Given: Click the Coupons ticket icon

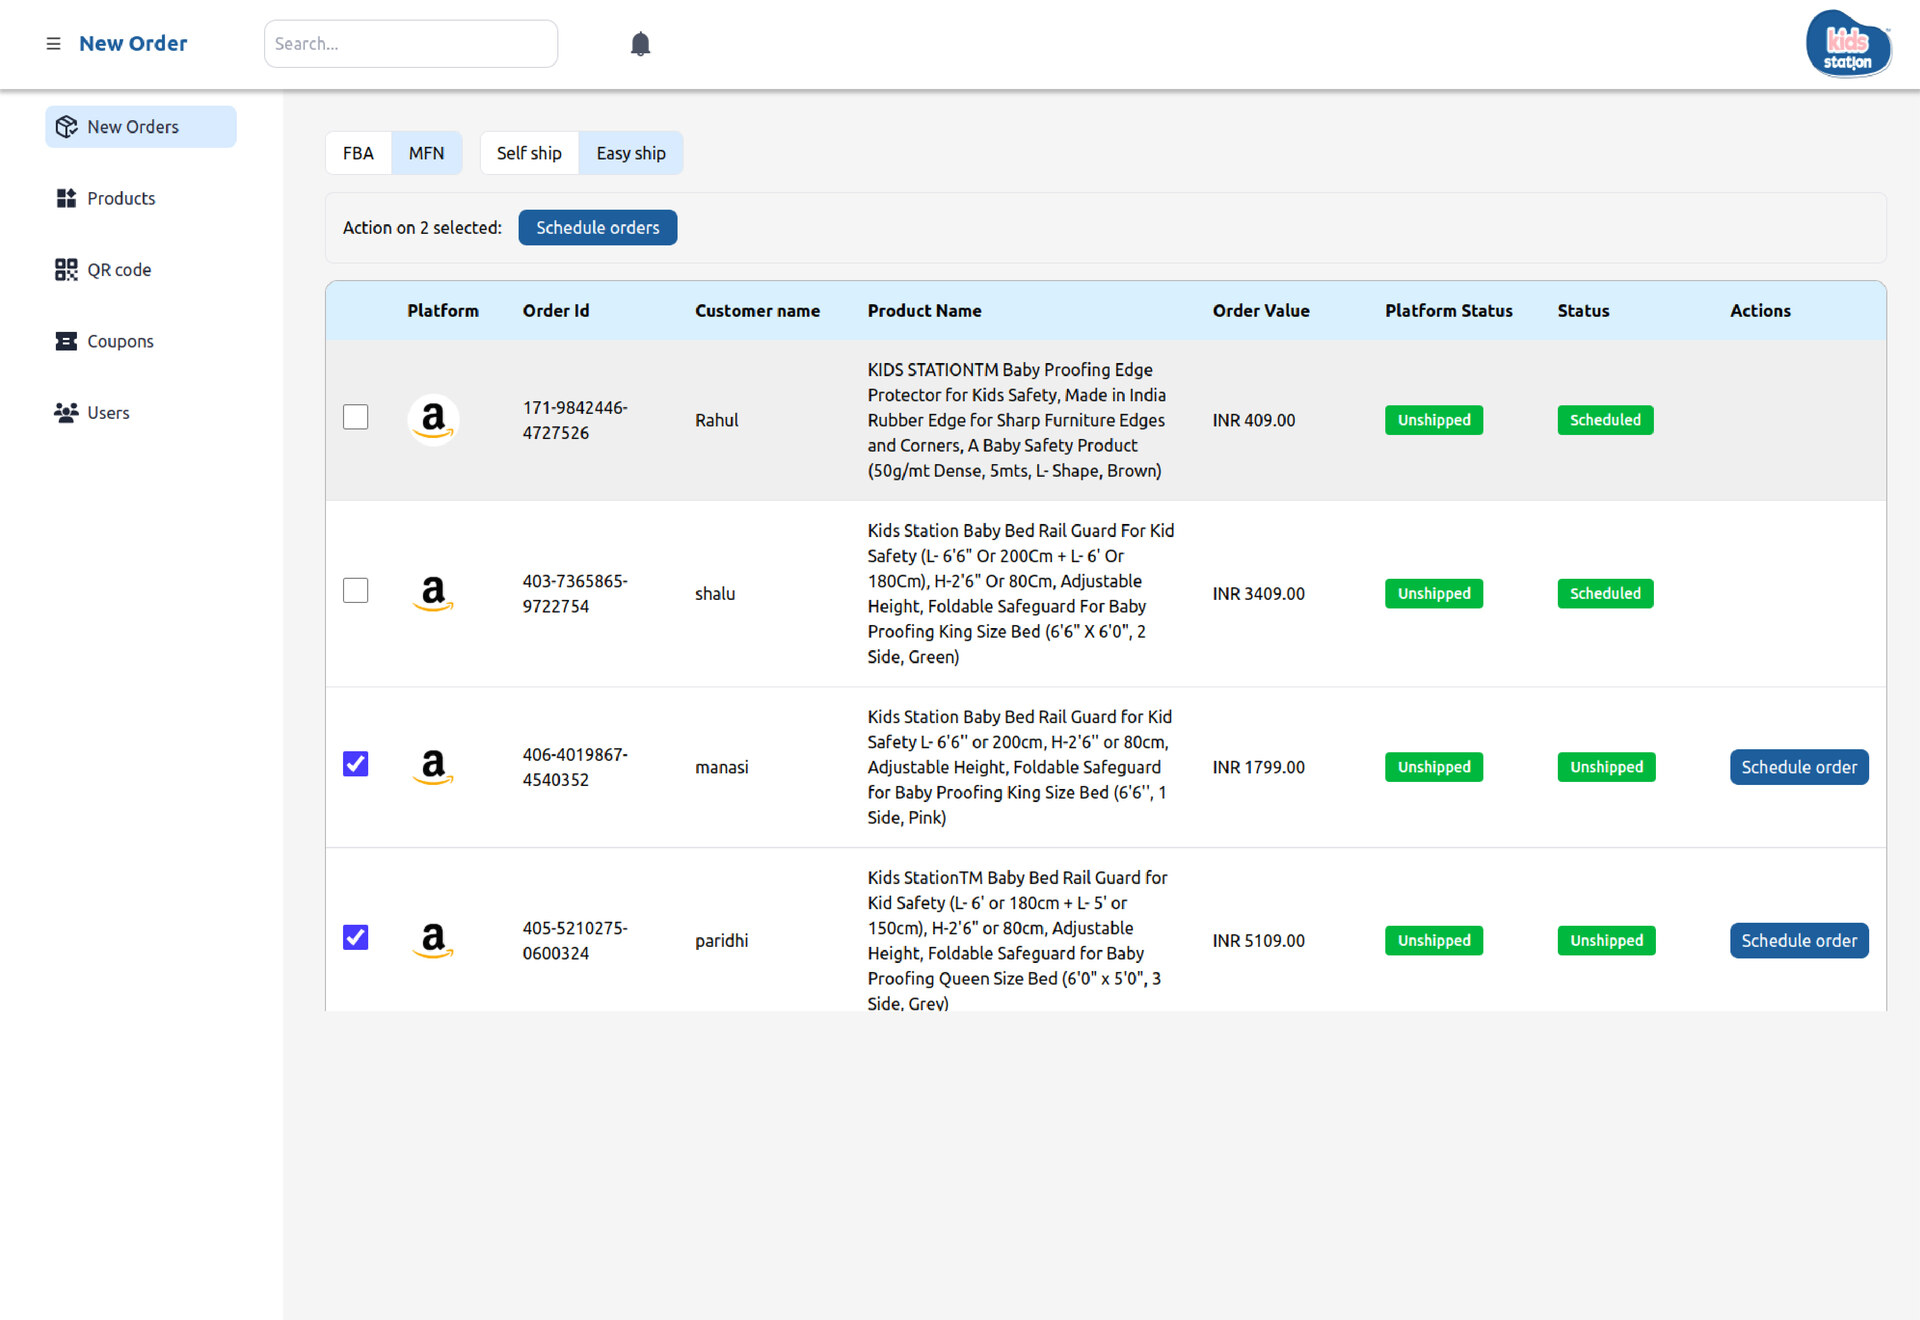Looking at the screenshot, I should [67, 341].
